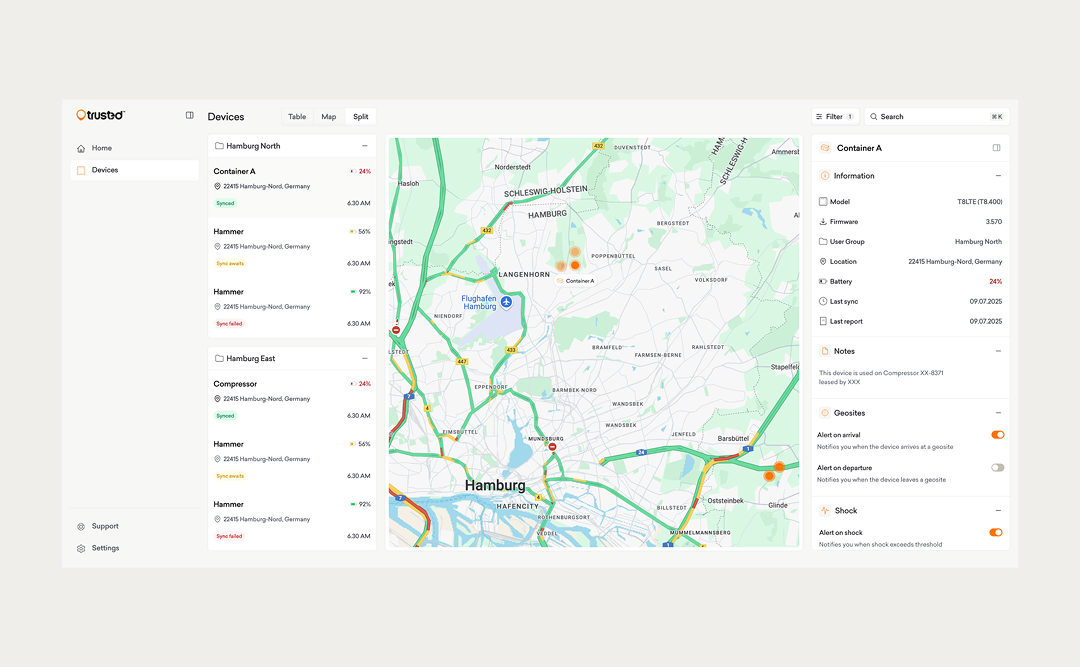Click the notes text about Compressor XX-8371

881,378
